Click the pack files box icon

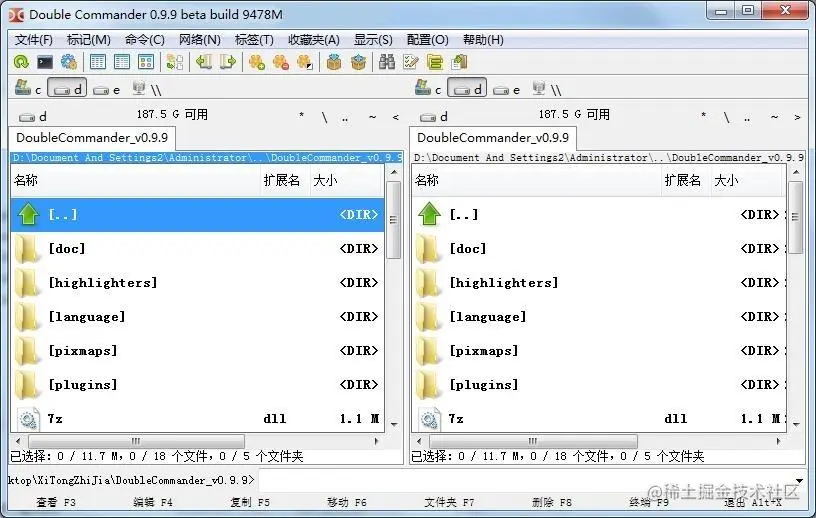click(334, 62)
